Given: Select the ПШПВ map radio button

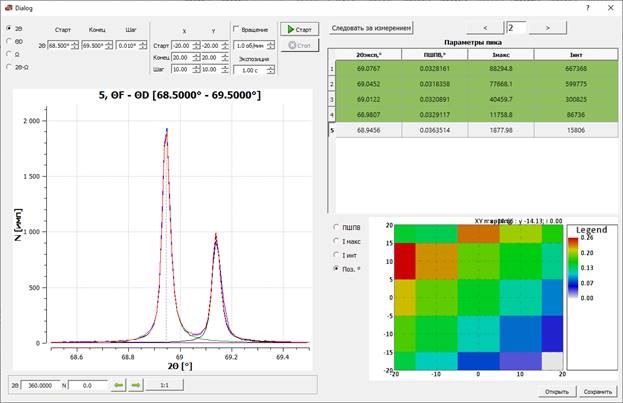Looking at the screenshot, I should 337,227.
